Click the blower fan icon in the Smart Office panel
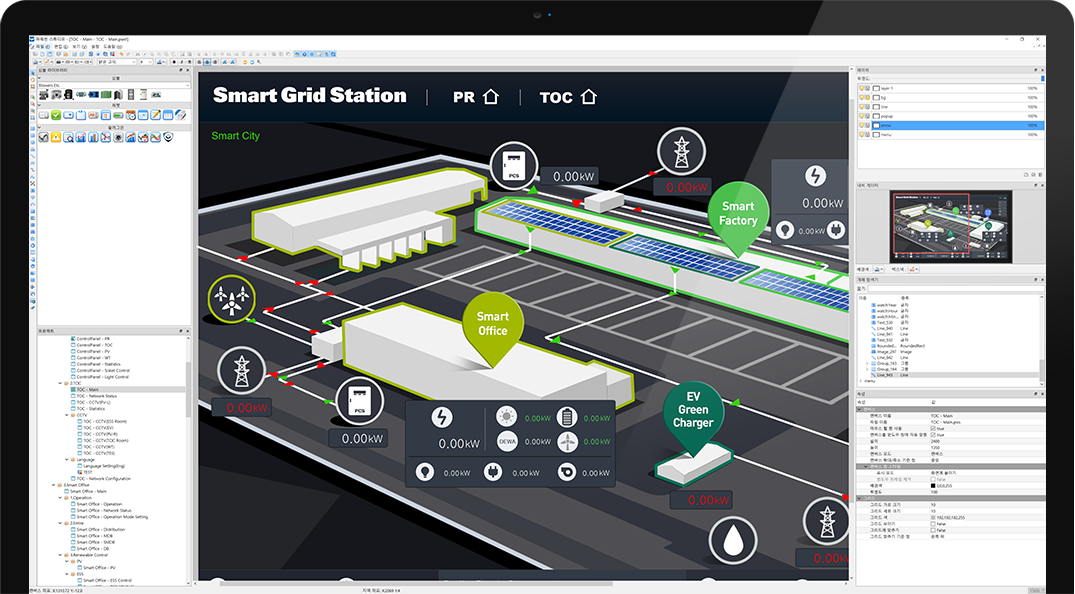Viewport: 1075px width, 594px height. point(566,473)
